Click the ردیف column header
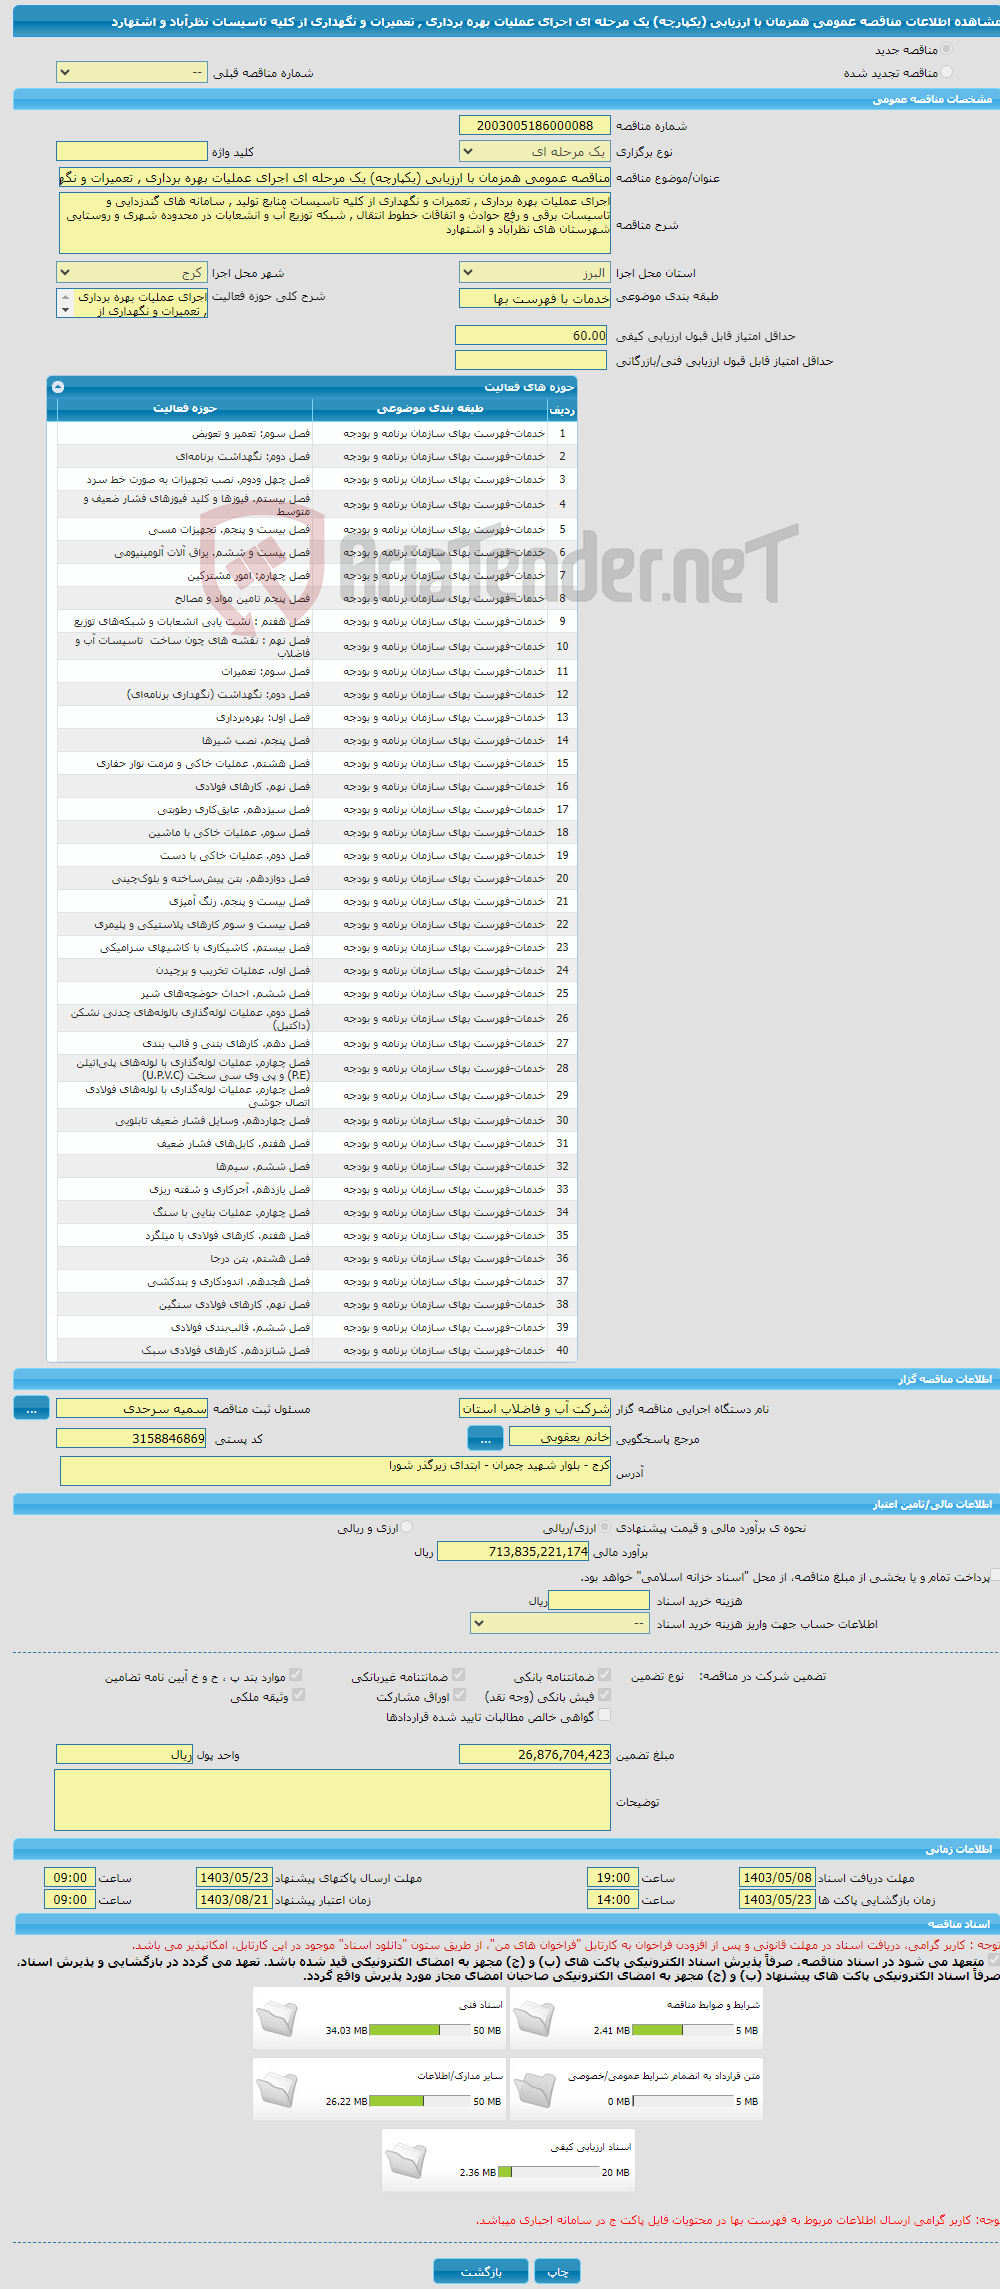The image size is (1000, 2289). pos(562,409)
